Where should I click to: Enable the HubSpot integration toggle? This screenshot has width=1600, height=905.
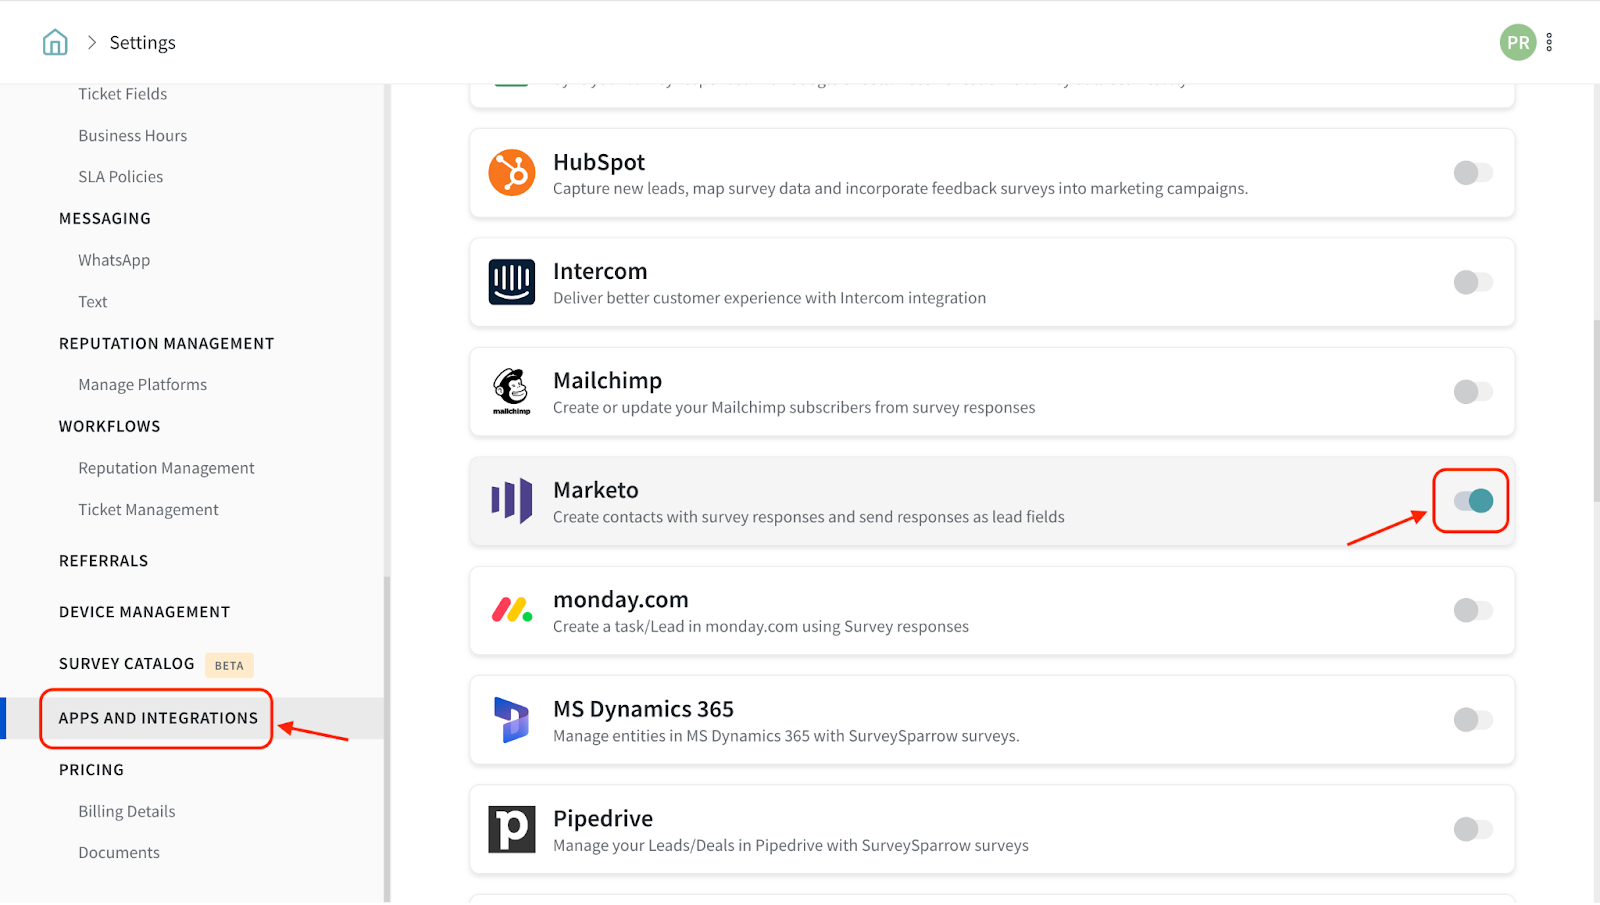tap(1472, 173)
